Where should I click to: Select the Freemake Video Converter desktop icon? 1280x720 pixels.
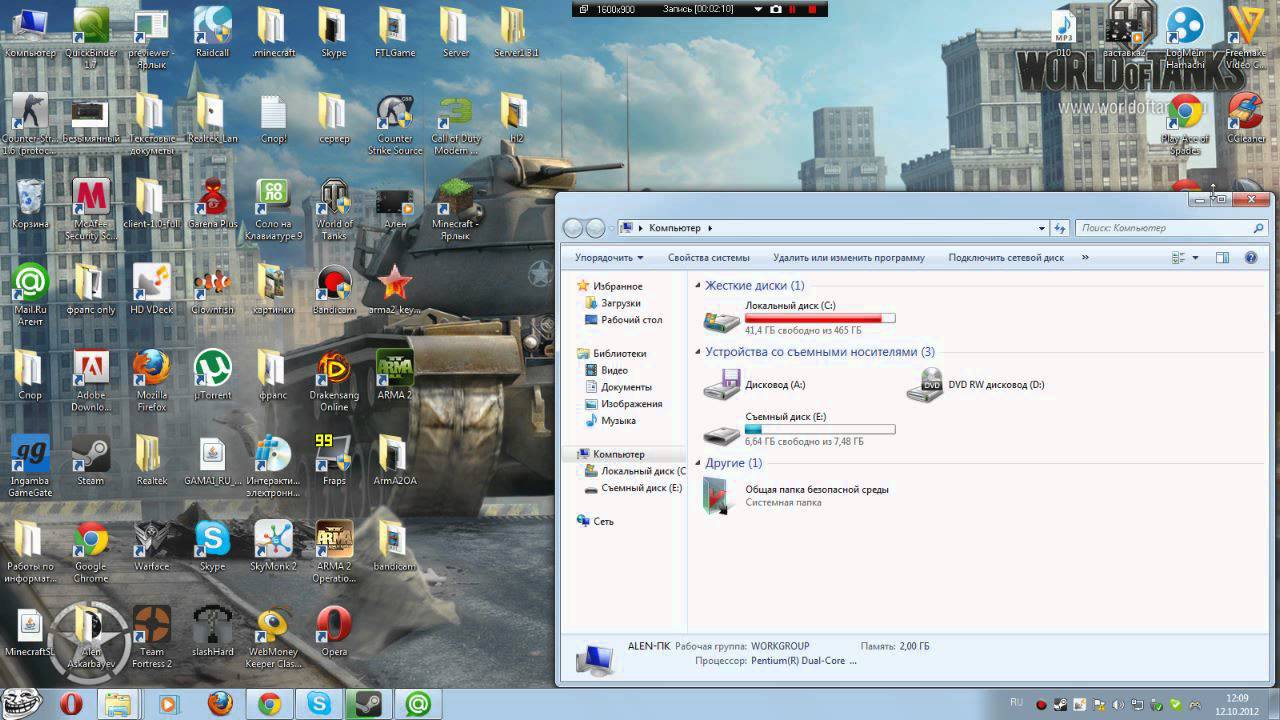tap(1245, 38)
